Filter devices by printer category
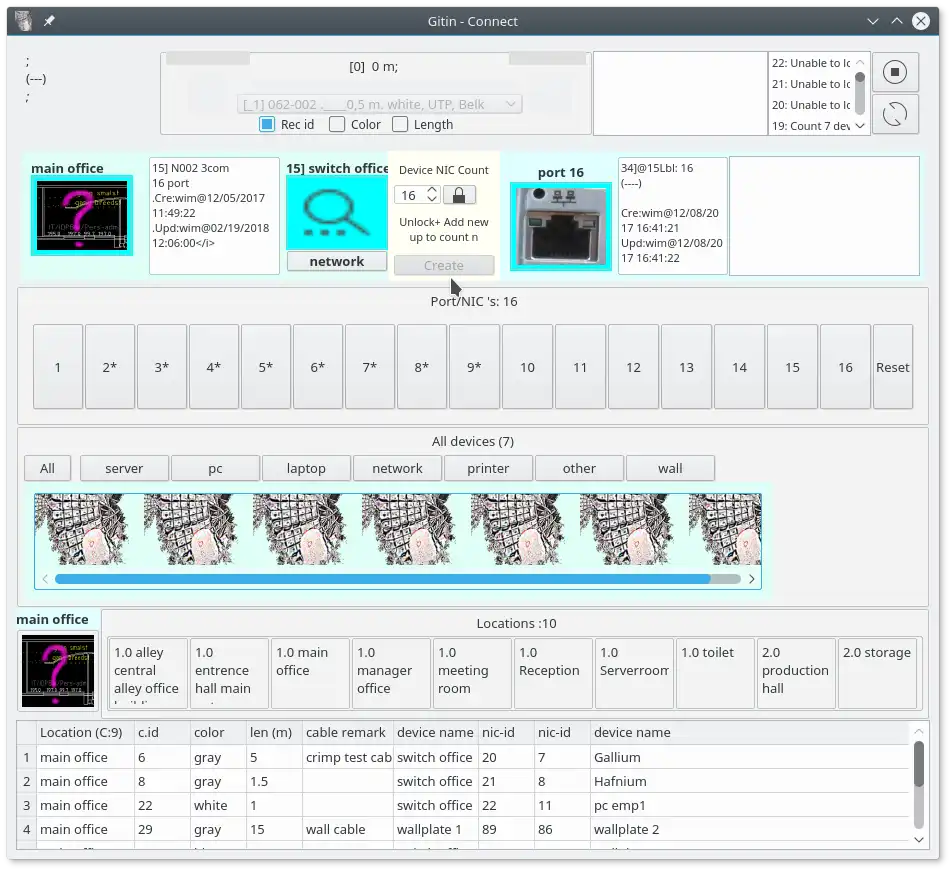This screenshot has height=872, width=952. tap(488, 468)
